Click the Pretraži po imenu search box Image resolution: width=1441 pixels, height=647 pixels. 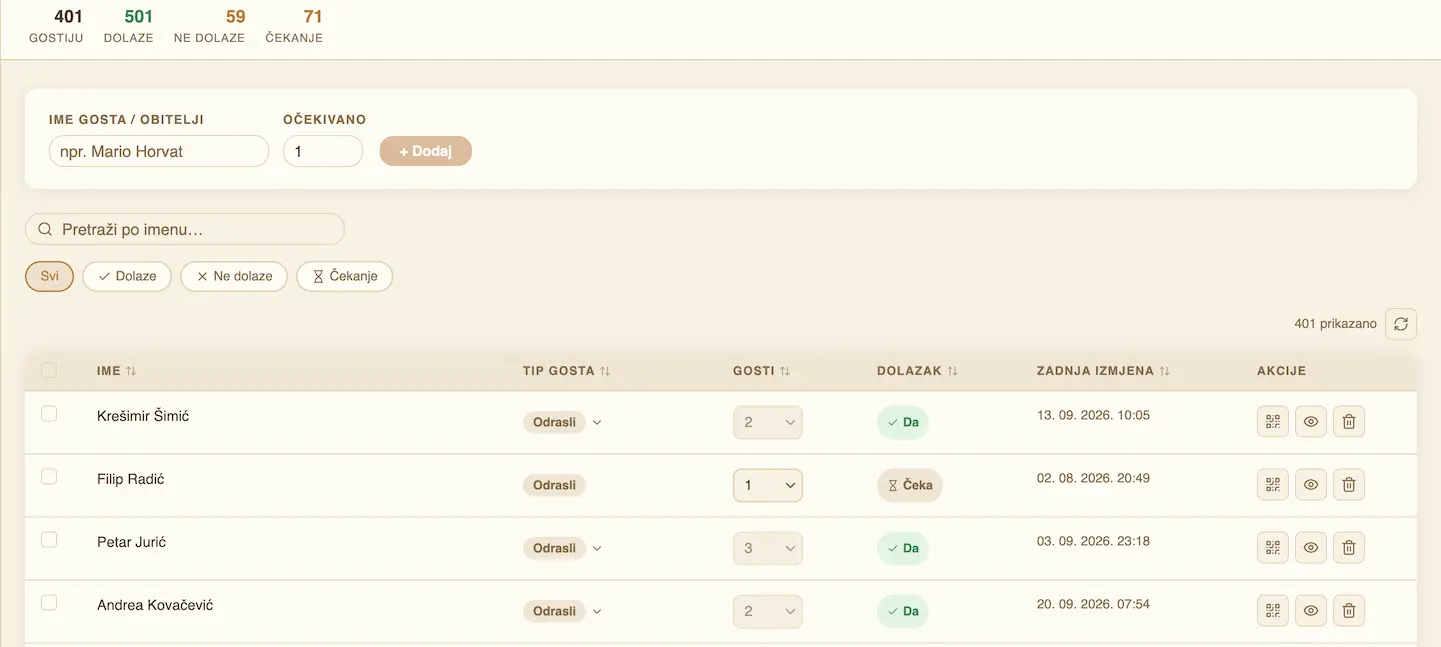pos(185,229)
